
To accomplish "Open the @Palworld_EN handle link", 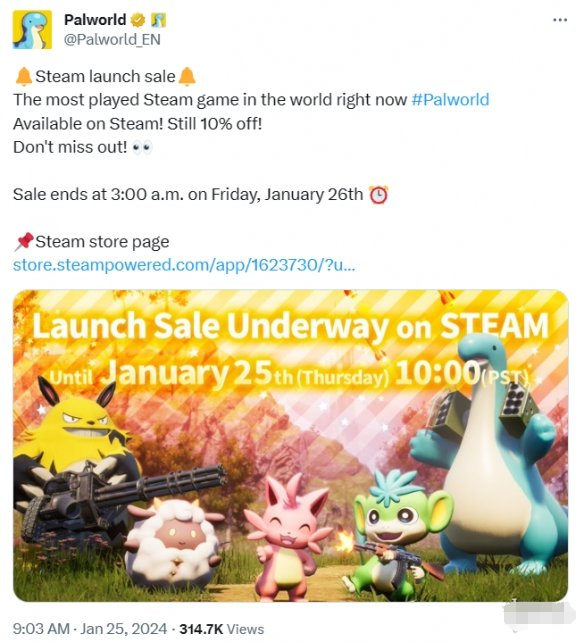I will [112, 40].
